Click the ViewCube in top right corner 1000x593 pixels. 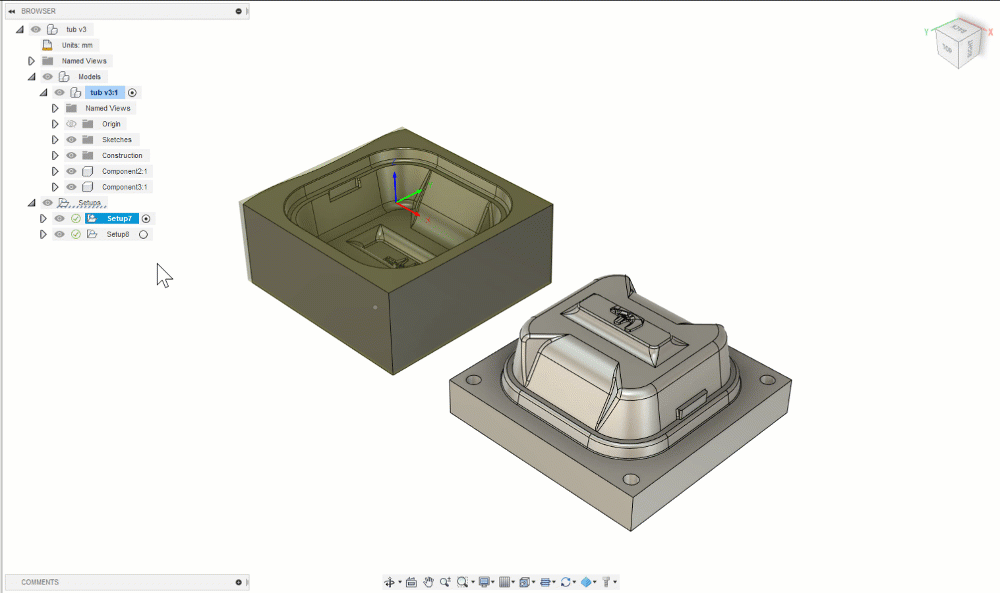(x=958, y=45)
